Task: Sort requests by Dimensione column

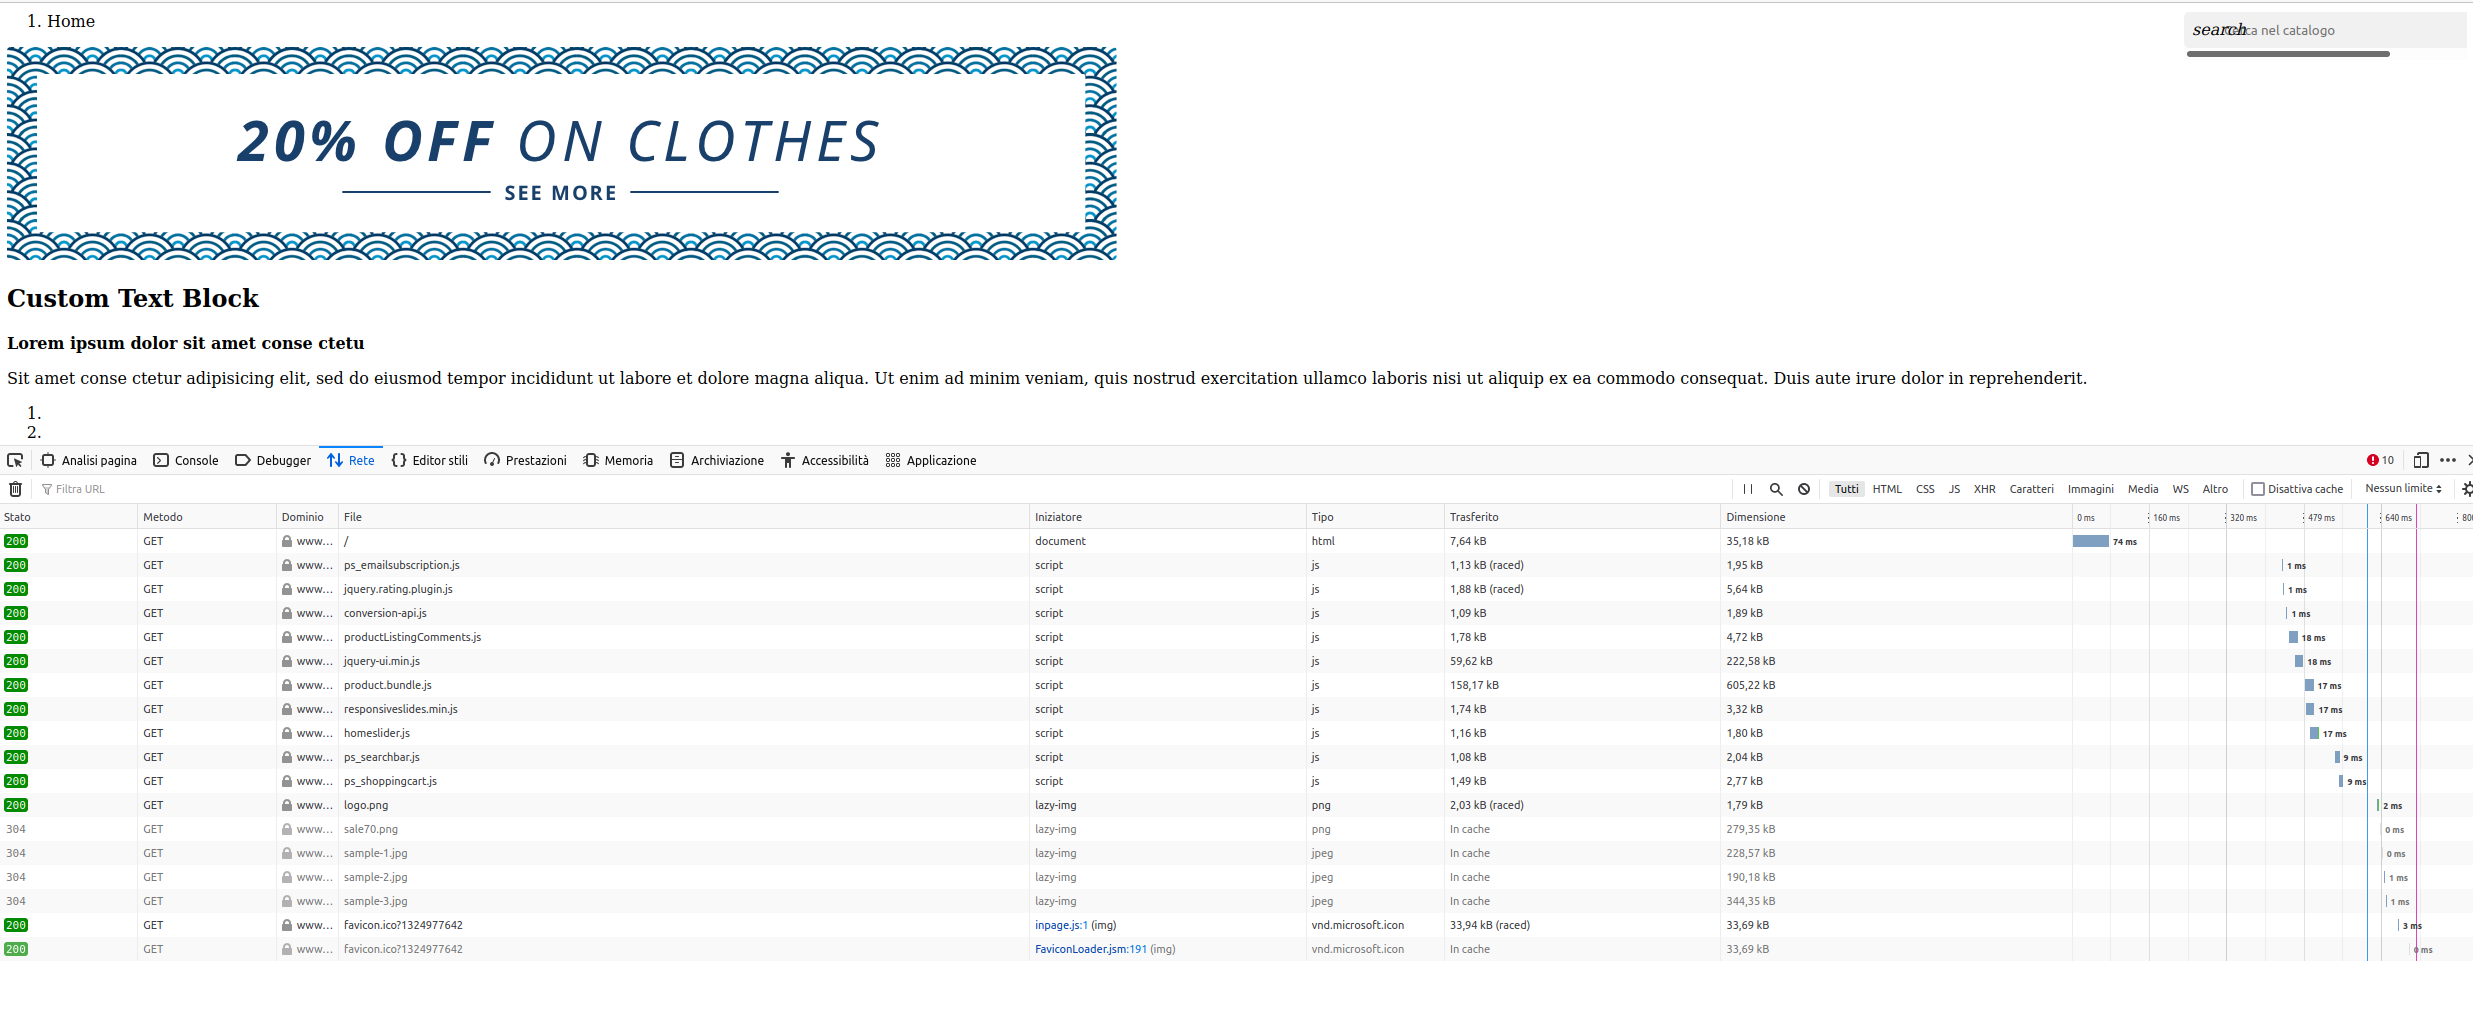Action: tap(1756, 516)
